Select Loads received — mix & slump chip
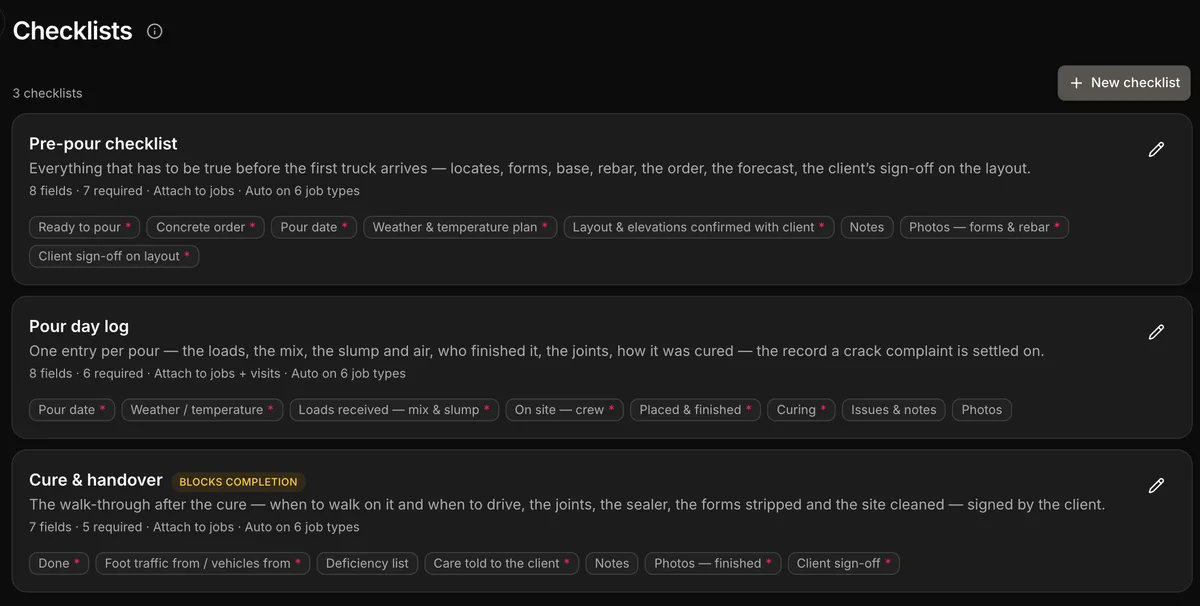Screen dimensions: 1200x606 tap(395, 409)
